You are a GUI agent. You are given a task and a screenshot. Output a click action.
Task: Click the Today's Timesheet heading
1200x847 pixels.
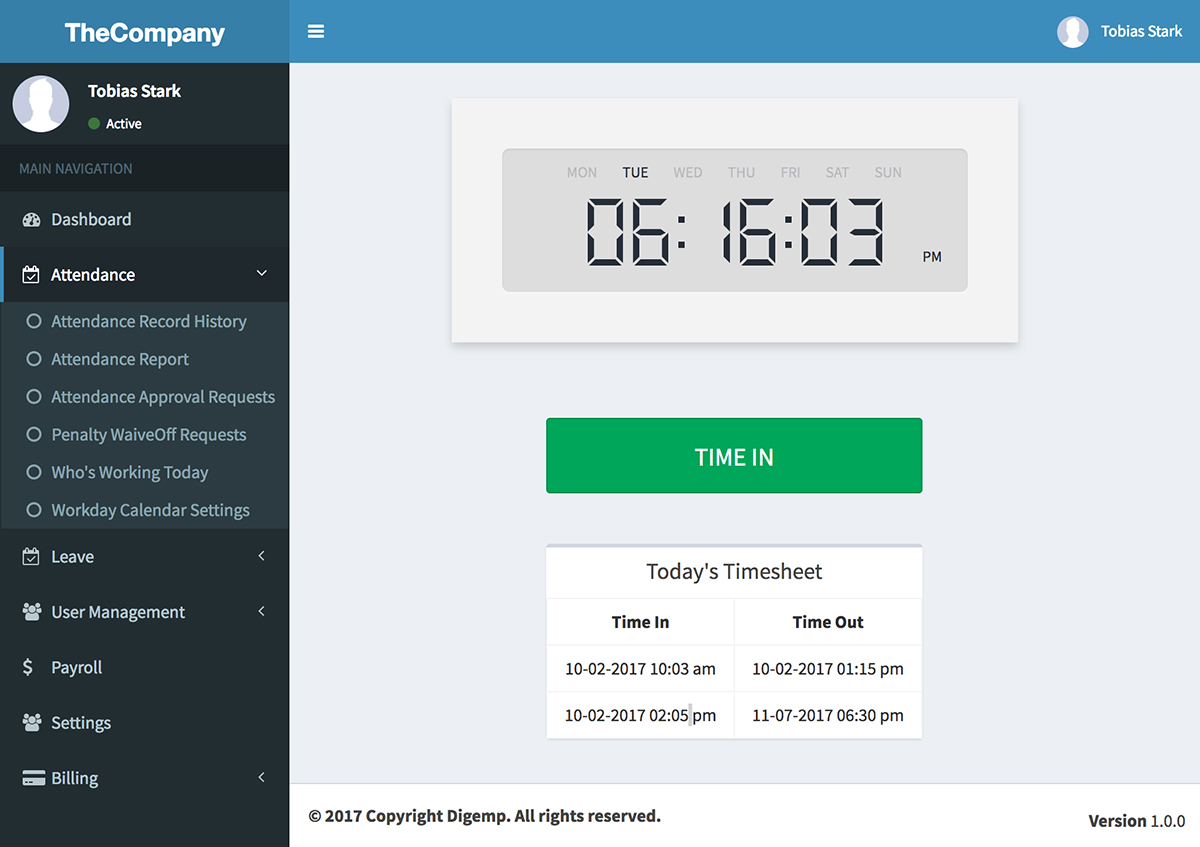(734, 572)
